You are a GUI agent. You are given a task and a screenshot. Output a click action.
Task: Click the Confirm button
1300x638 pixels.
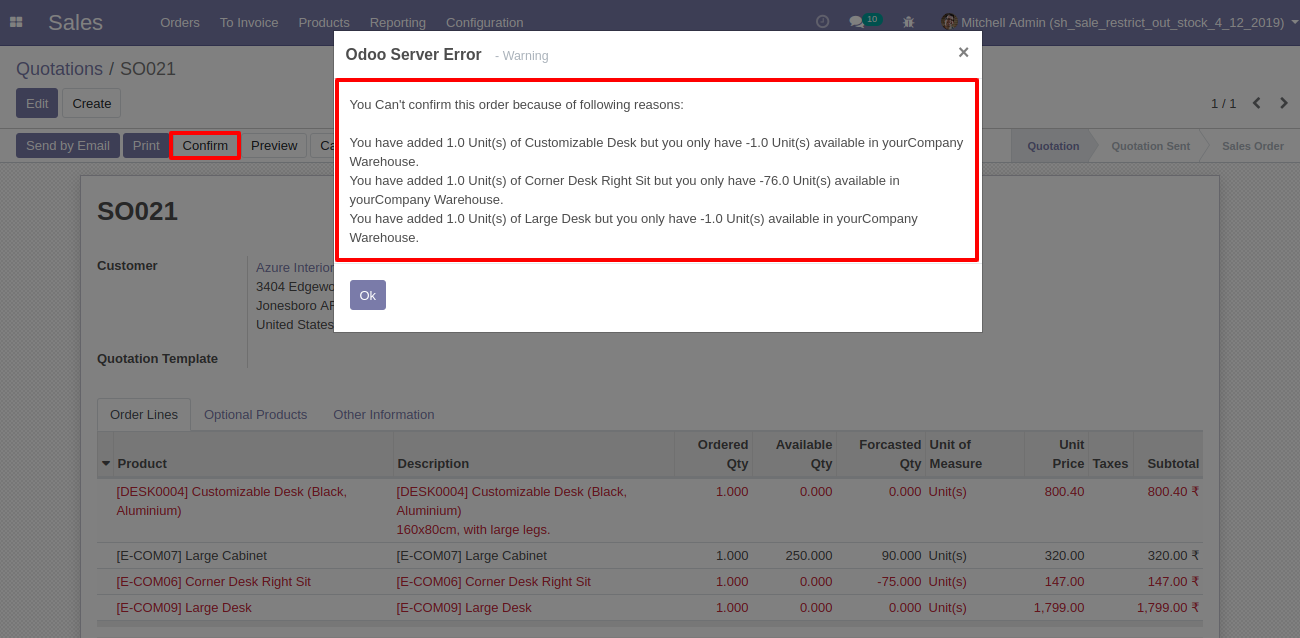point(205,145)
